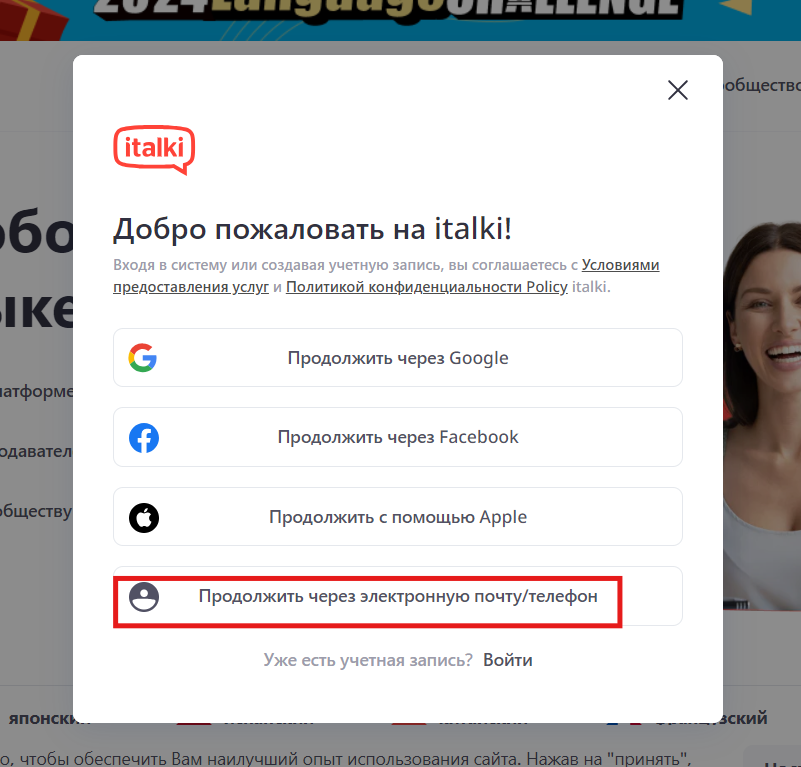Click the smiling woman photo

click(762, 414)
